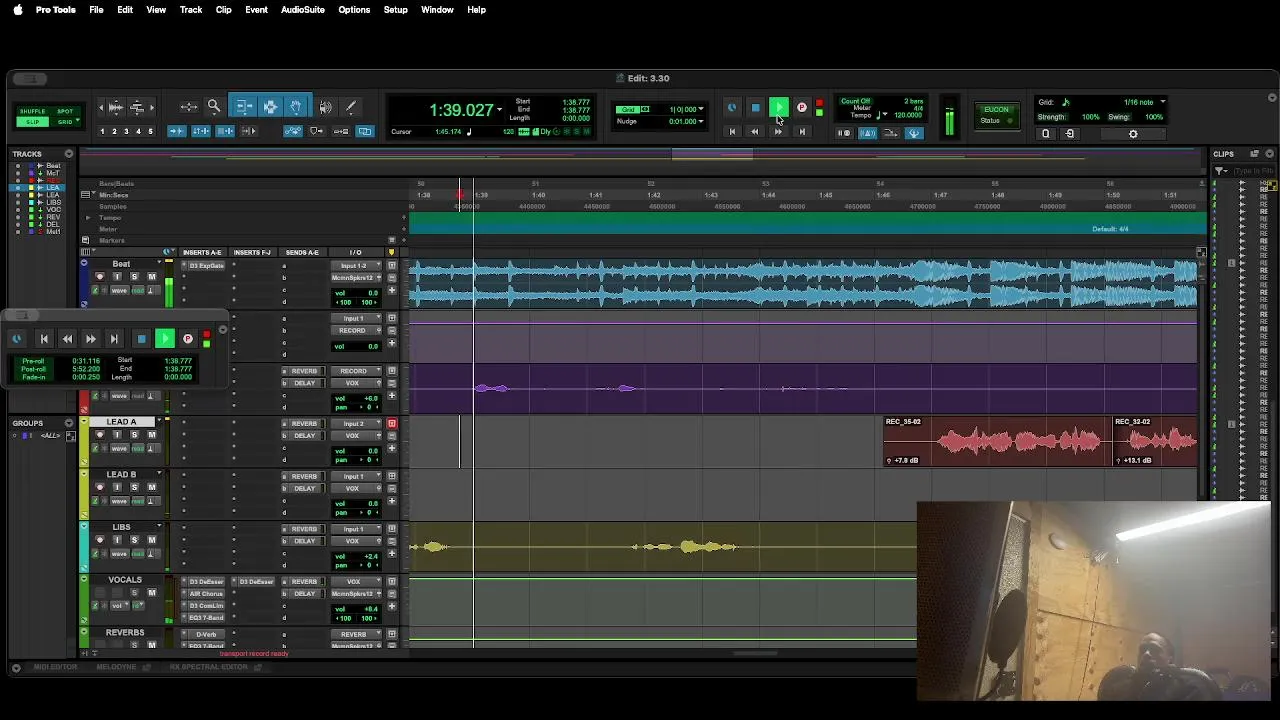Screen dimensions: 1280x720
Task: Click the DELAY send on LEAD B
Action: tap(303, 488)
